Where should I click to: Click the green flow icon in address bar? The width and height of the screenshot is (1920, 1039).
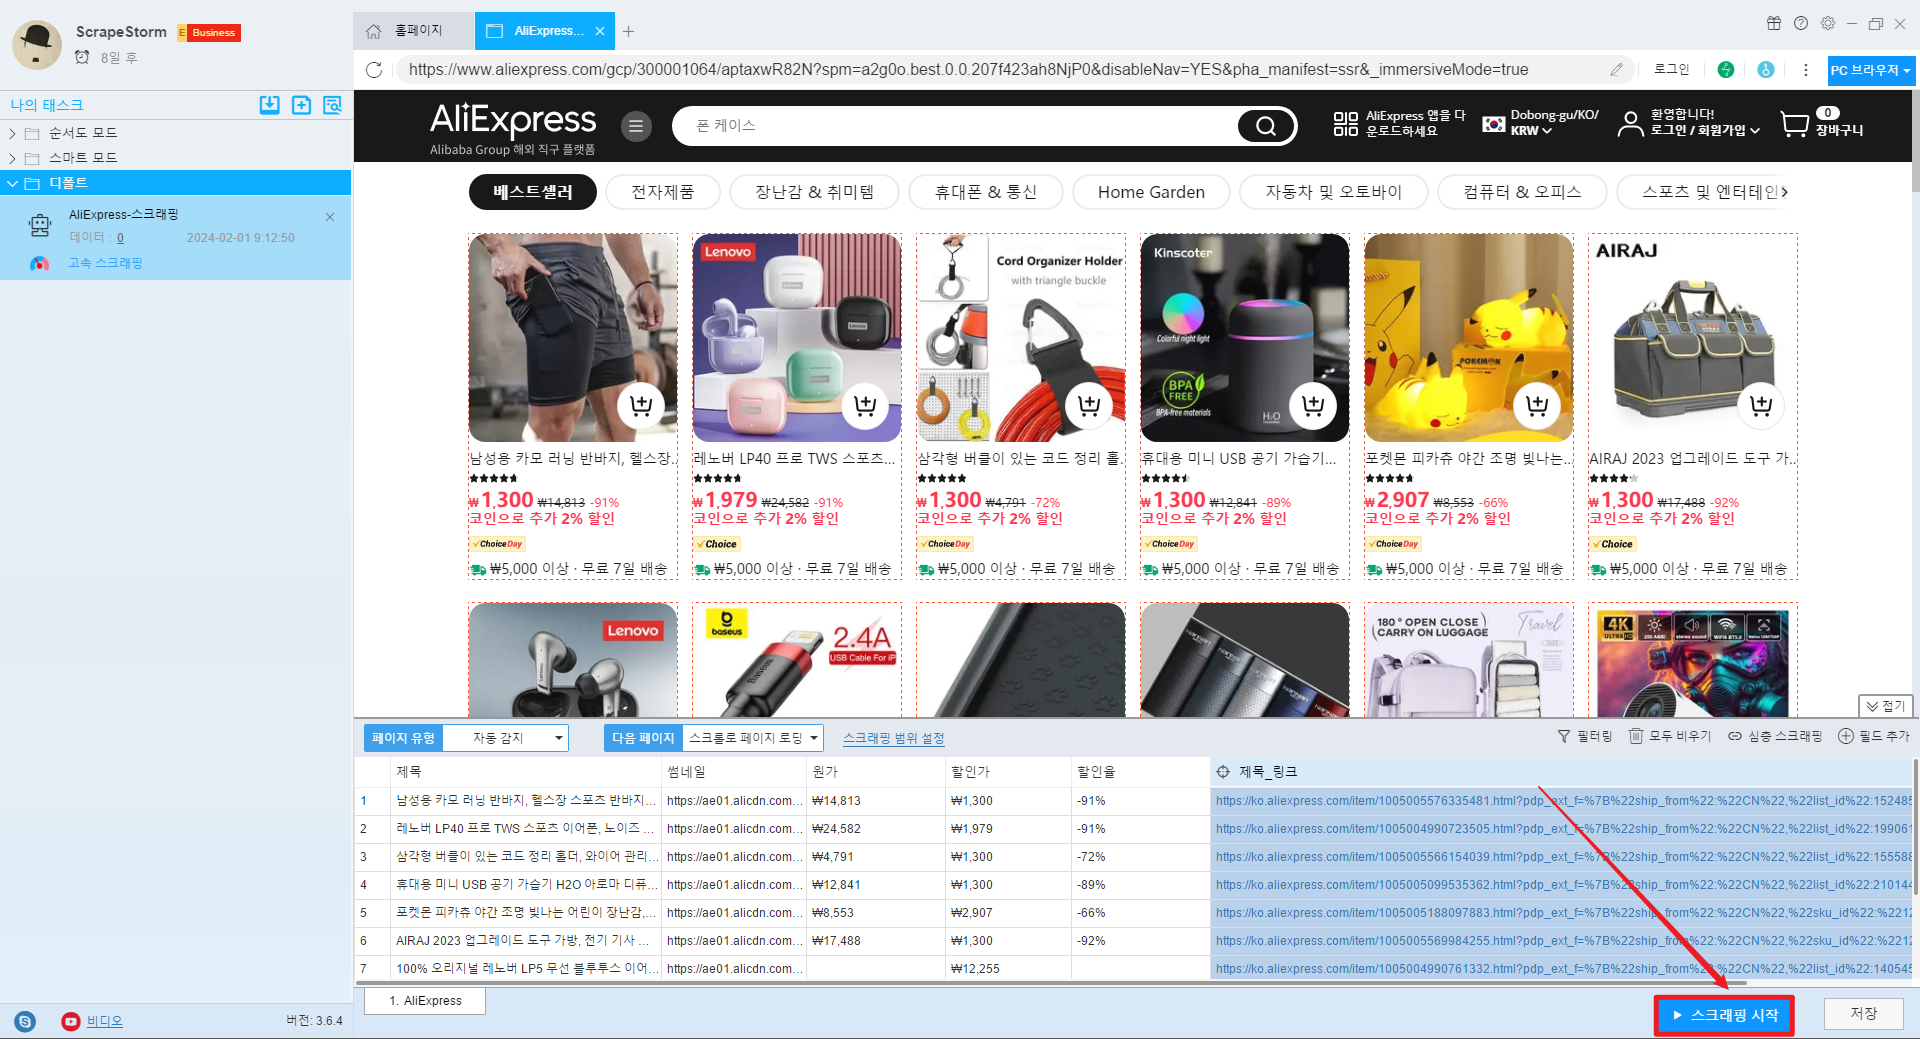[x=1726, y=70]
